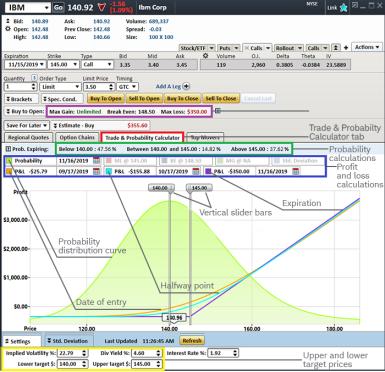Image resolution: width=385 pixels, height=372 pixels.
Task: Expand the Brackets section
Action: (20, 99)
